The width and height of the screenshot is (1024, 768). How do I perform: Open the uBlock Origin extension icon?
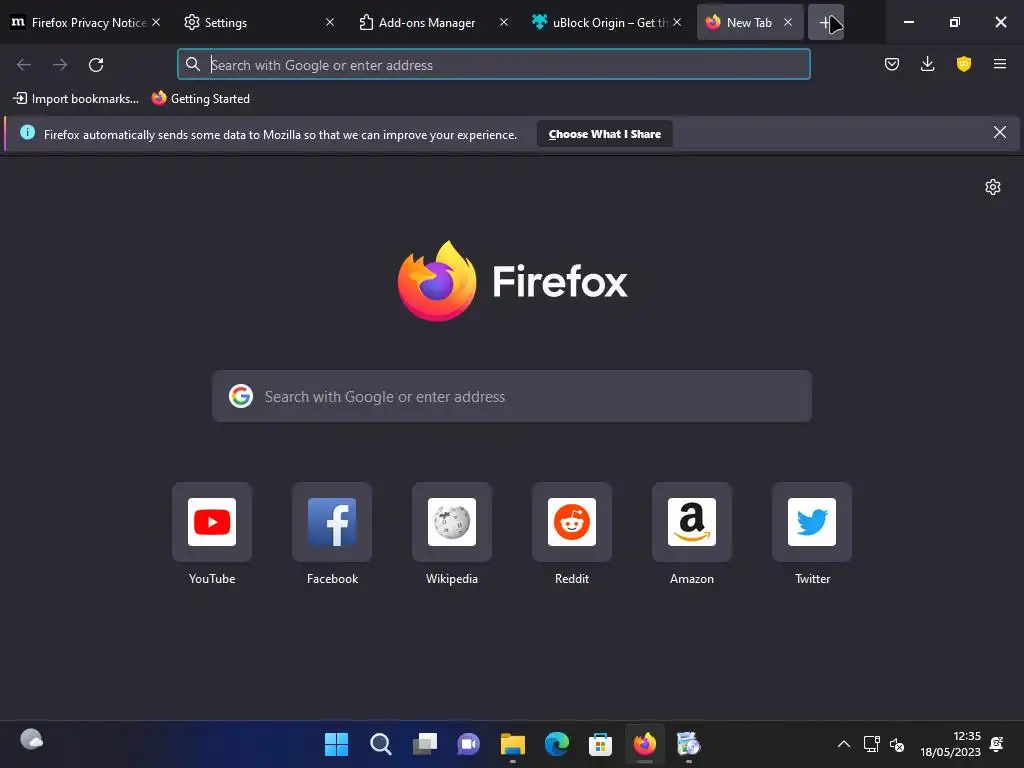tap(964, 64)
